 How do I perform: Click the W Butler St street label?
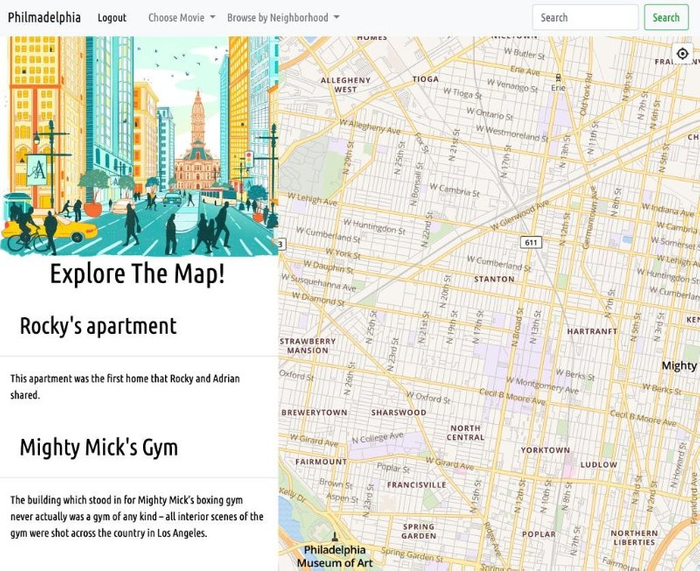(x=524, y=54)
